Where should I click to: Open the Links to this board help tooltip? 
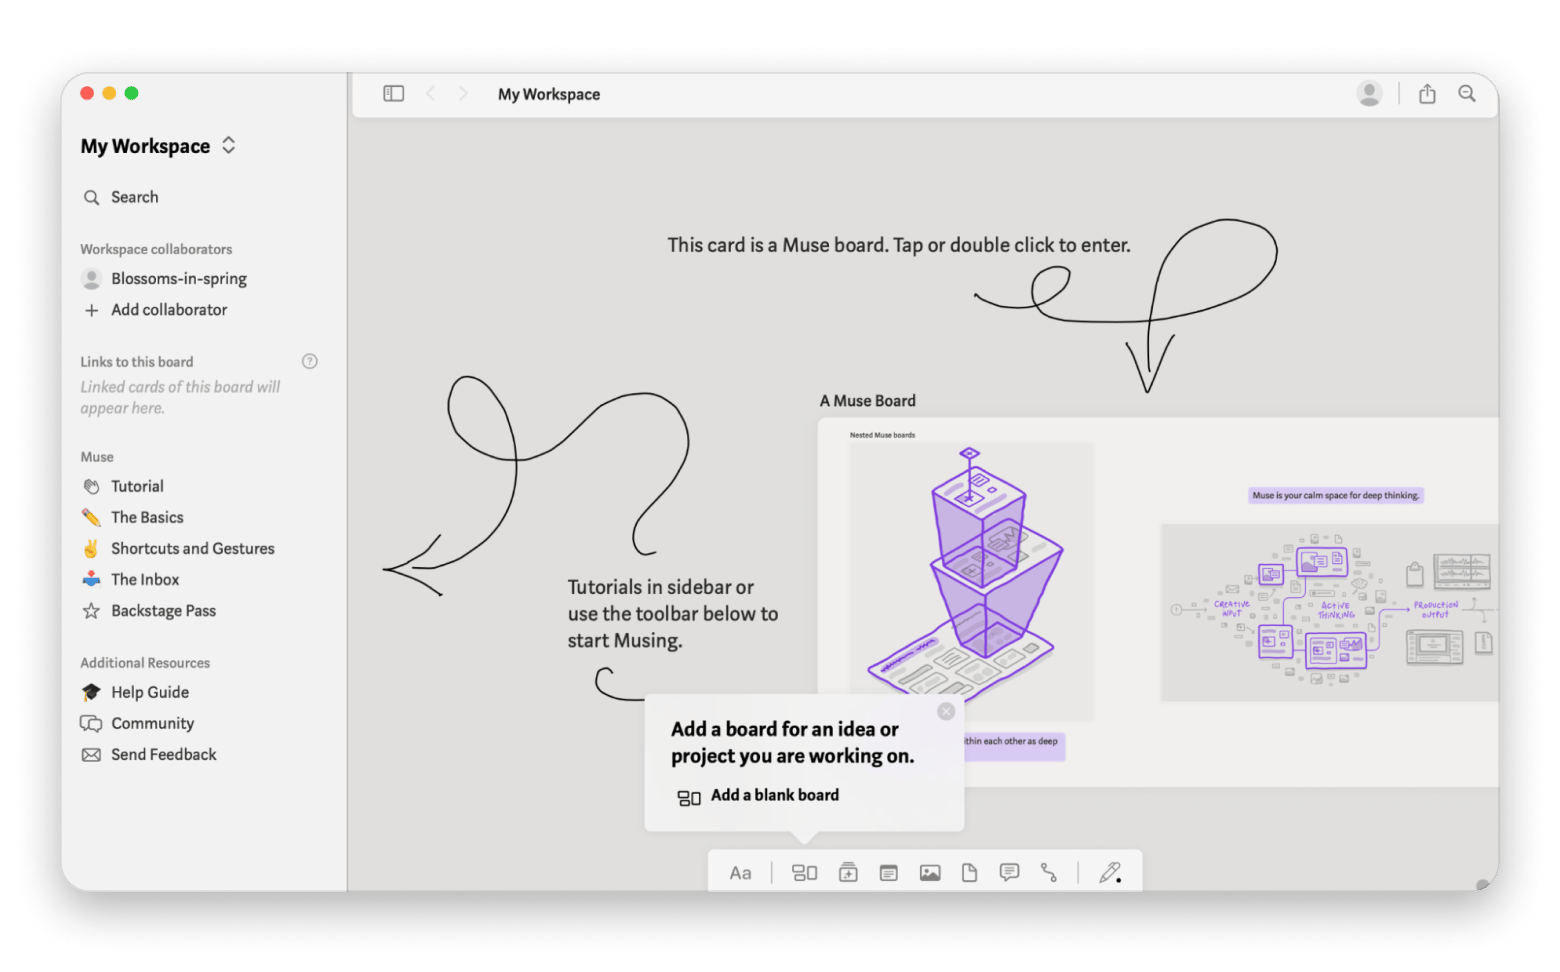pyautogui.click(x=310, y=361)
